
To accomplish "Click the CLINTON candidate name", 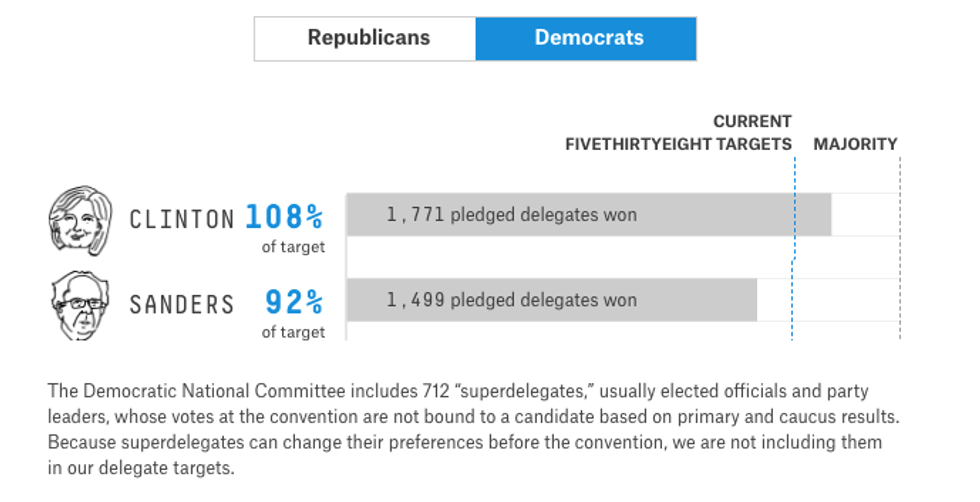I will (x=182, y=218).
